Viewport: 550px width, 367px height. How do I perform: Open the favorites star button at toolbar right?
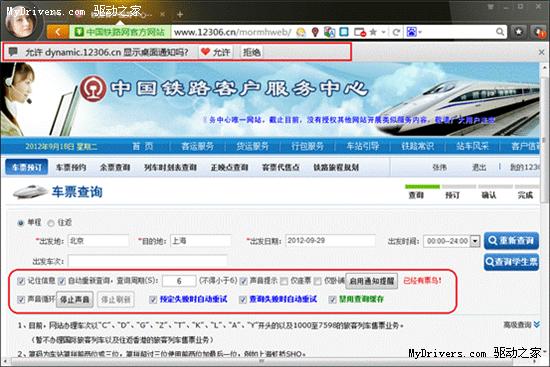[518, 32]
